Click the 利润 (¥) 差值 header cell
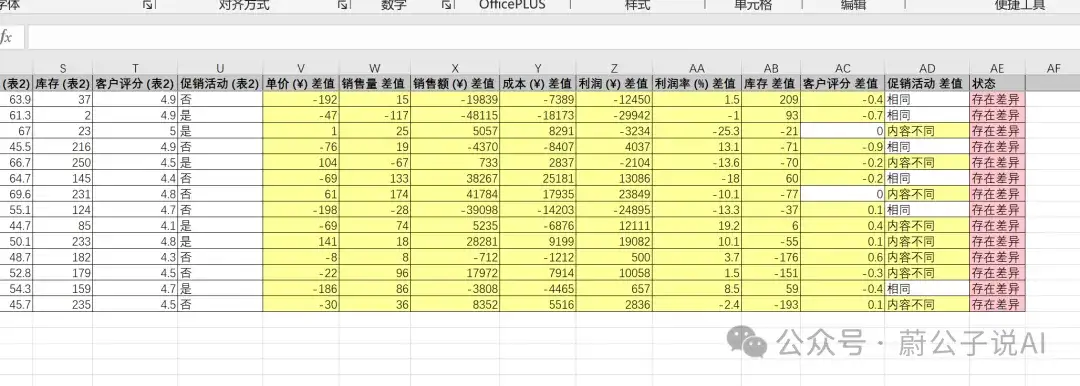The height and width of the screenshot is (386, 1080). click(x=614, y=83)
